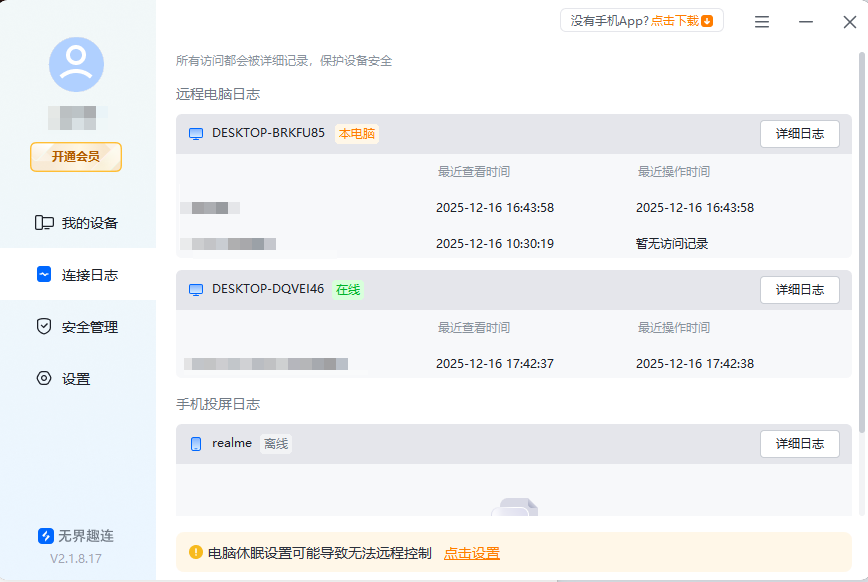
Task: Open 详细日志 for the realme phone
Action: 799,443
